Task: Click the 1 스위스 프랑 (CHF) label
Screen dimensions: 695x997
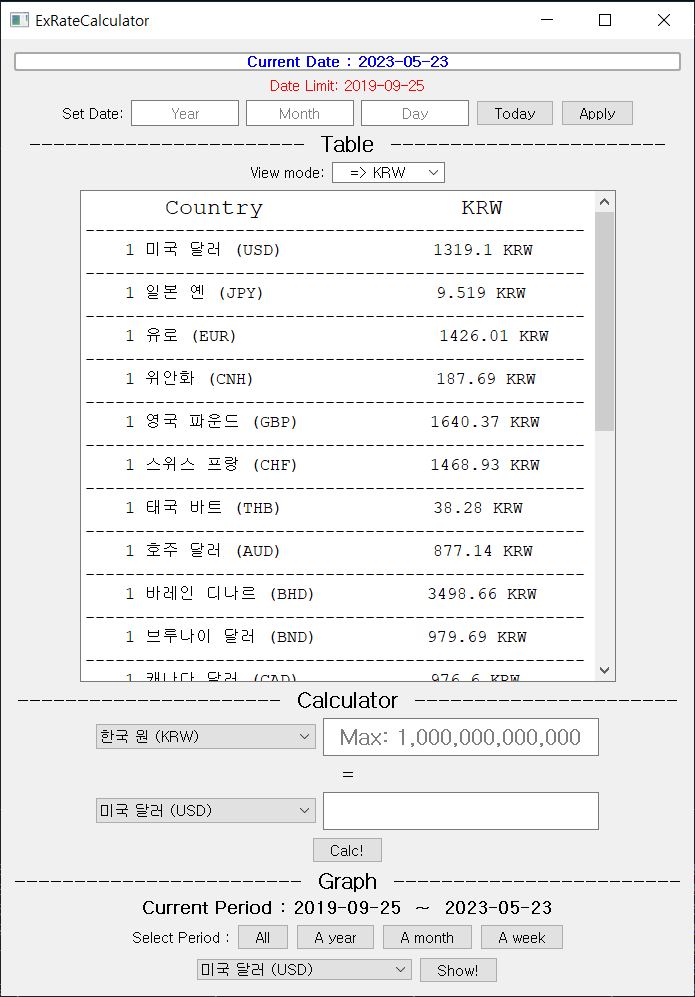Action: 211,464
